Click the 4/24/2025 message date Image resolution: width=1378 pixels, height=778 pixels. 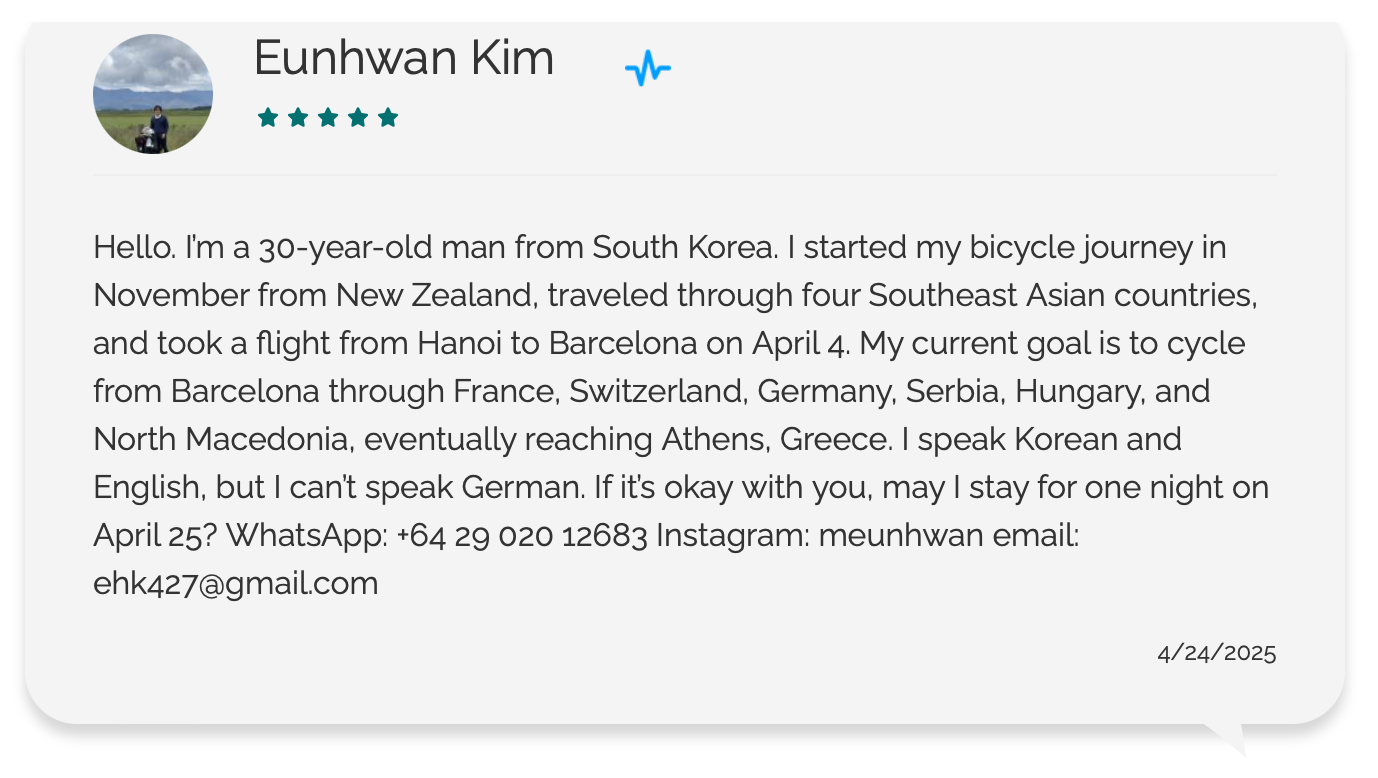[1216, 654]
